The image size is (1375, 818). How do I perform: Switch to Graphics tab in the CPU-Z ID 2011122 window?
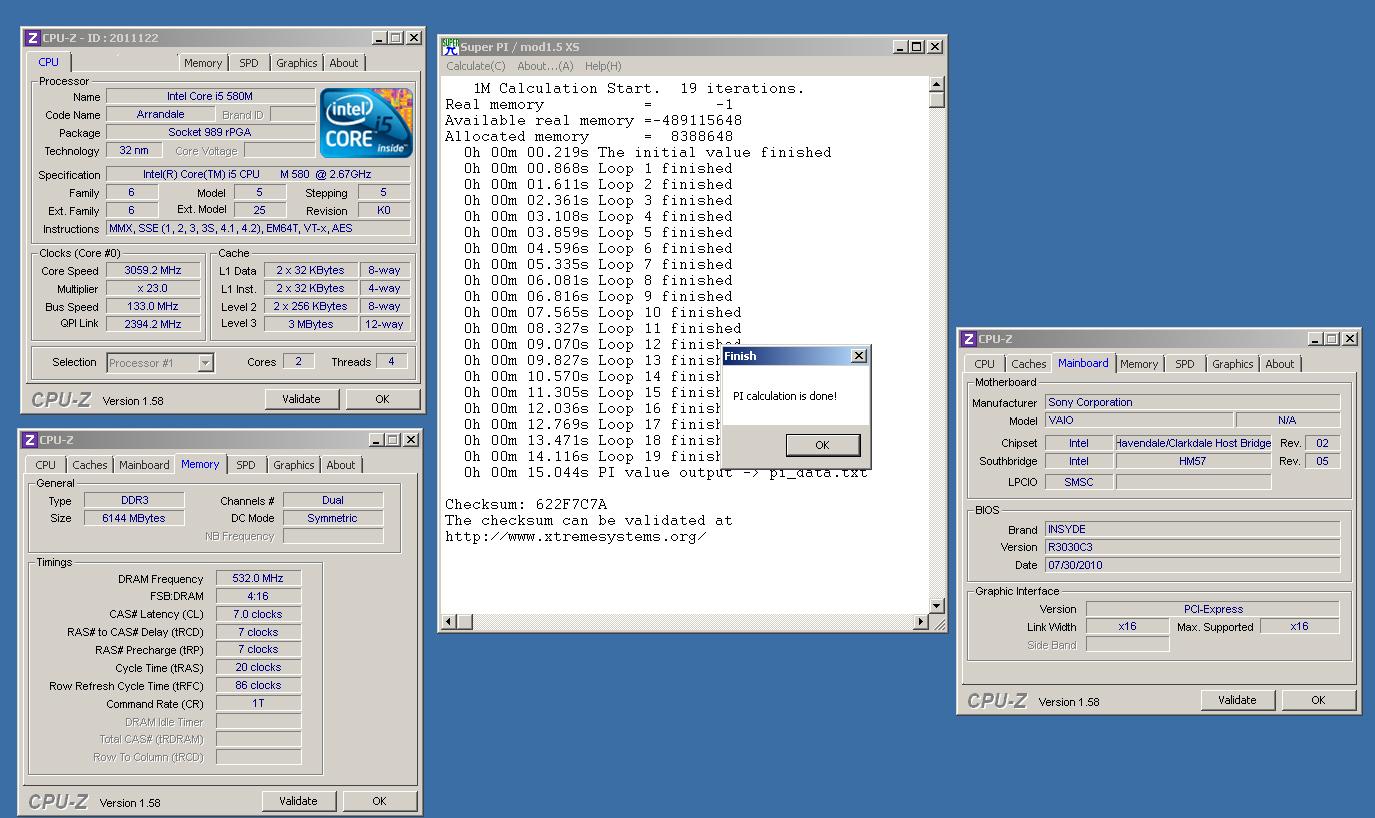point(297,63)
